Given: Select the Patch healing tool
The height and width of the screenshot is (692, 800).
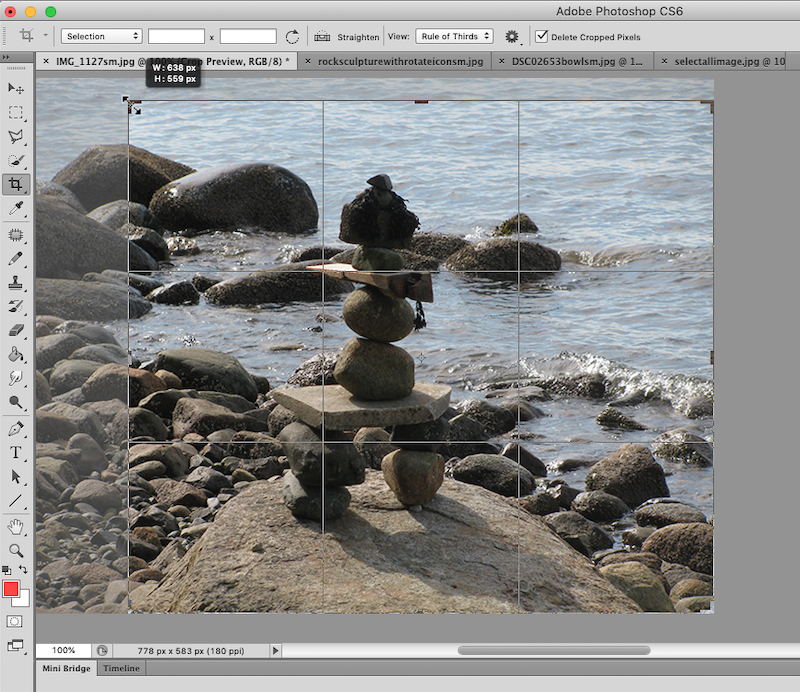Looking at the screenshot, I should point(16,235).
